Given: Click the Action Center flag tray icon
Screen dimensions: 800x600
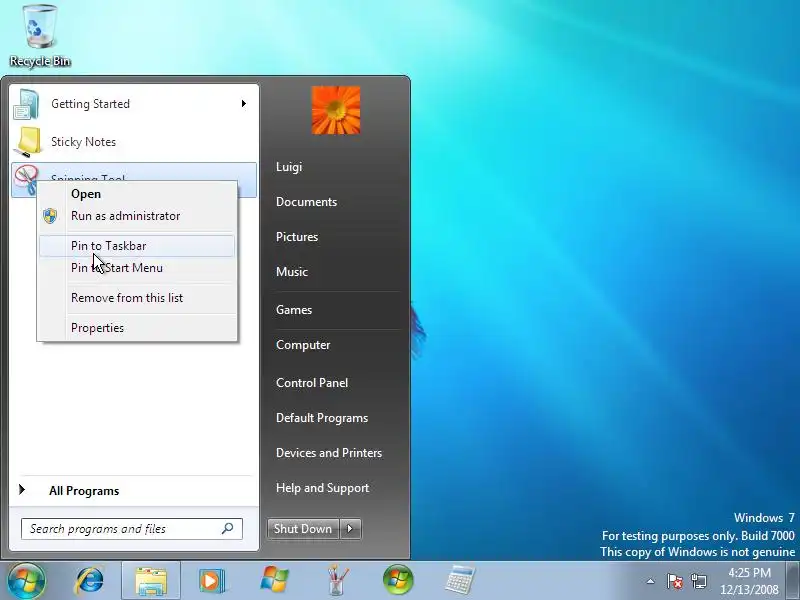Looking at the screenshot, I should point(674,581).
